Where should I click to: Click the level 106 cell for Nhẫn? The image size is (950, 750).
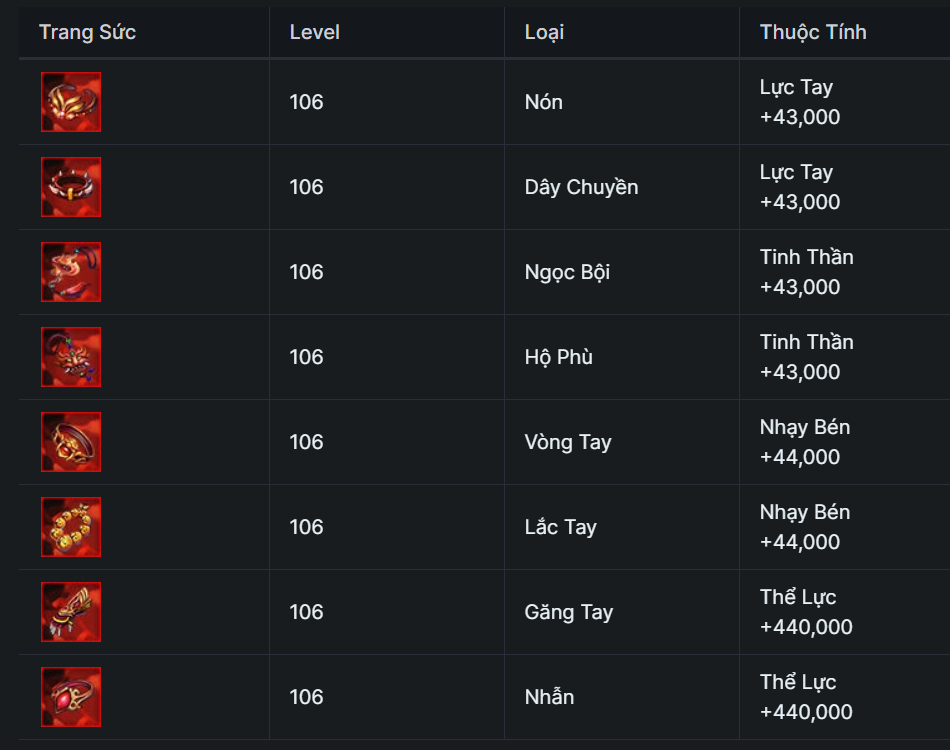point(306,697)
